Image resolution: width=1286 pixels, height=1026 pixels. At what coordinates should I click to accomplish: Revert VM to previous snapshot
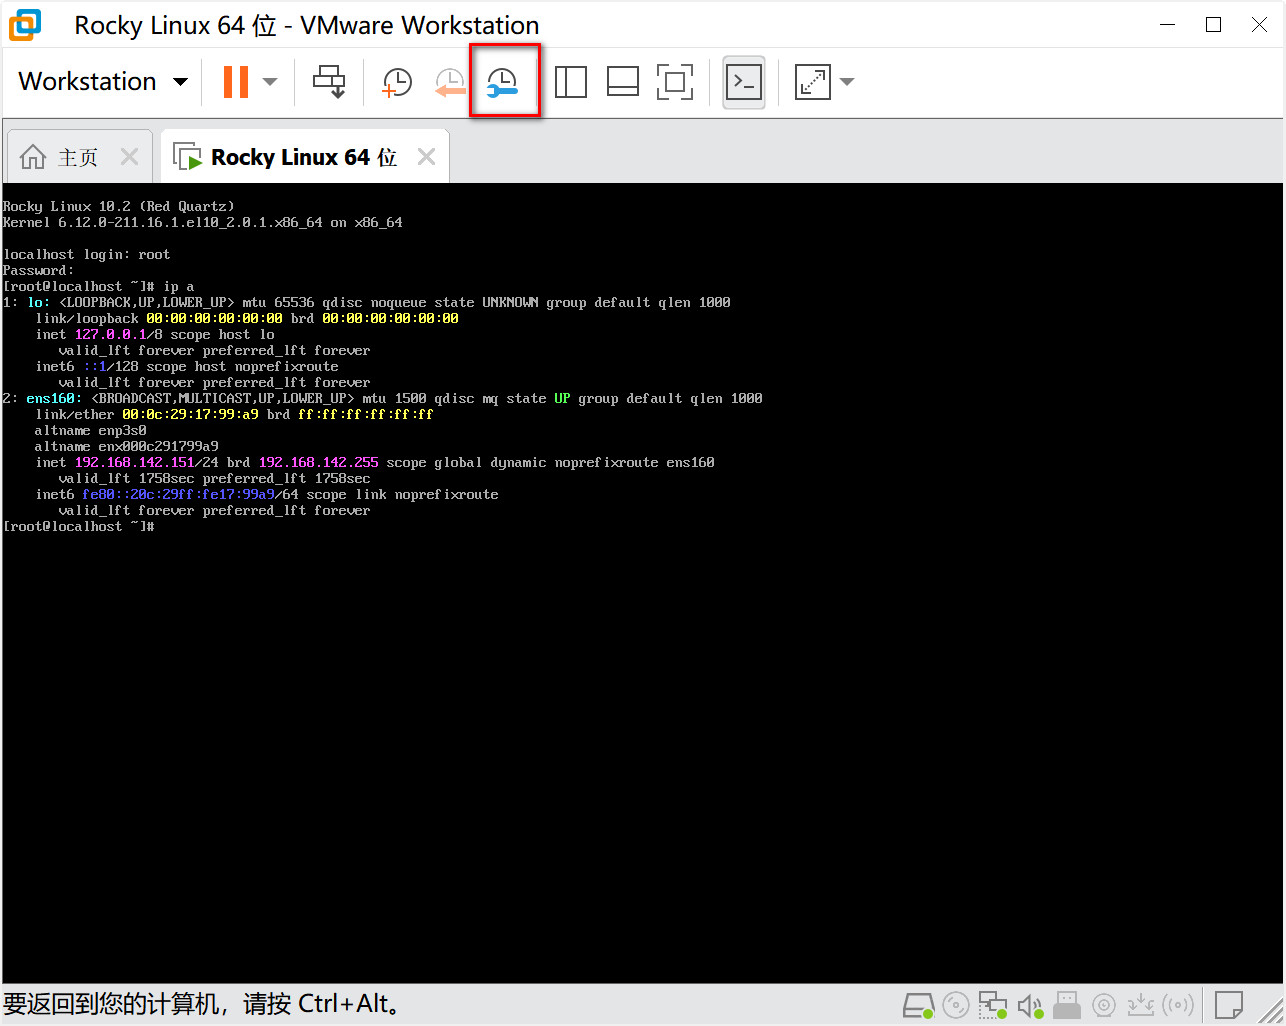coord(450,82)
